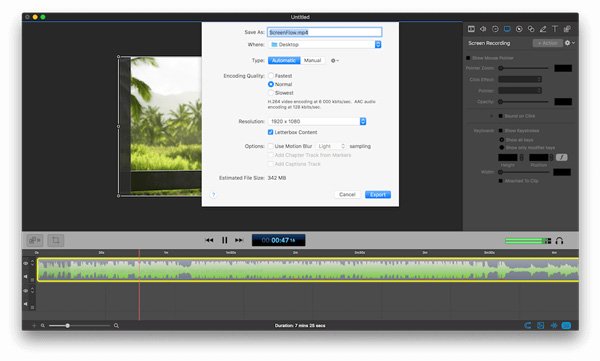600x361 pixels.
Task: Open the Annotations pencil tab icon
Action: (x=543, y=29)
